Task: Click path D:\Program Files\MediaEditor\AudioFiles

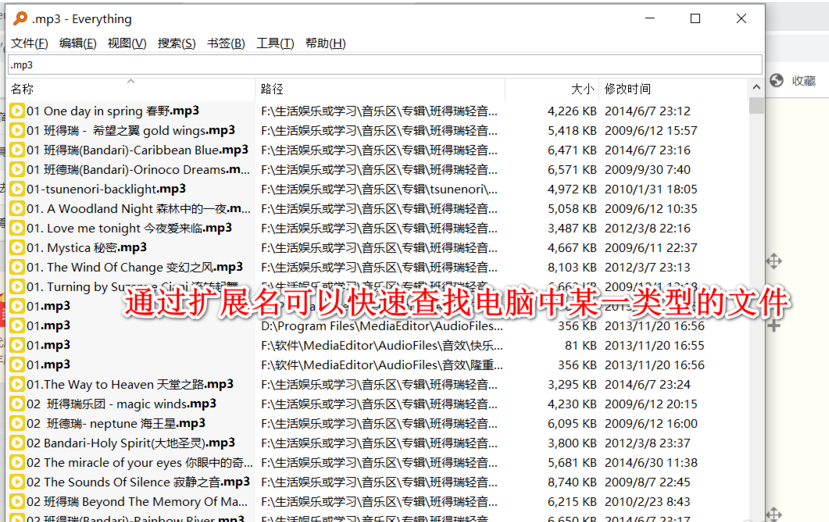Action: (x=382, y=326)
